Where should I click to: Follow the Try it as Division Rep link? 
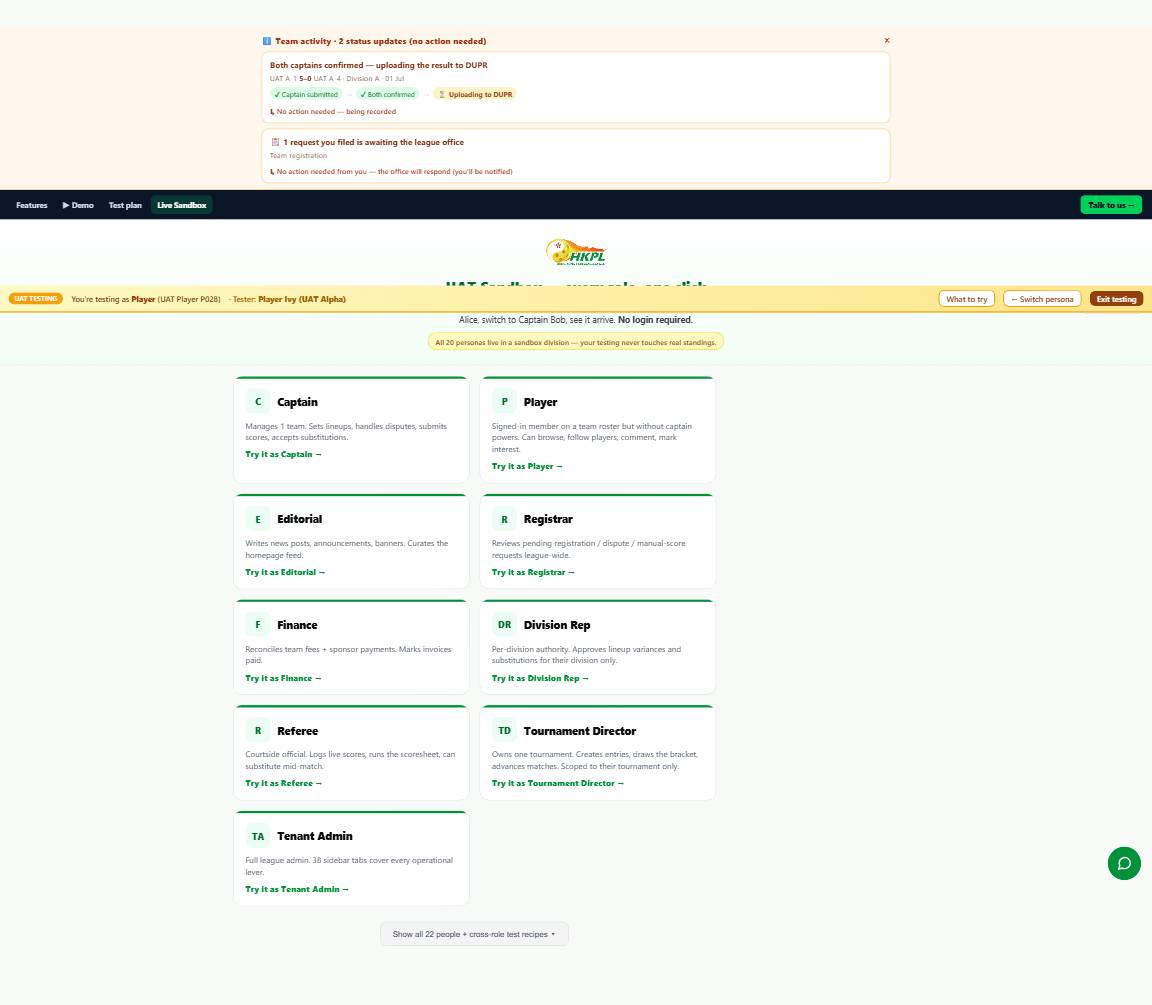click(540, 678)
